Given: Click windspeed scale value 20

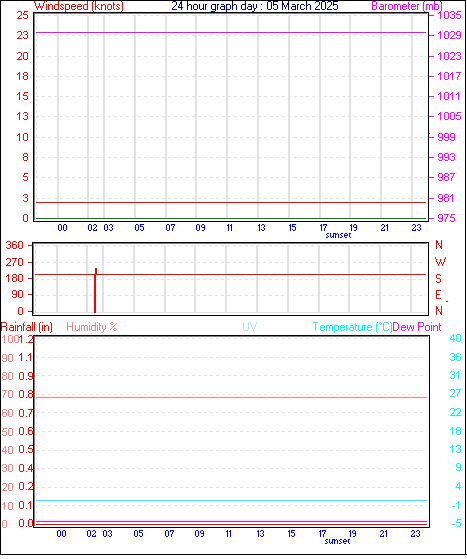Looking at the screenshot, I should click(x=22, y=56).
